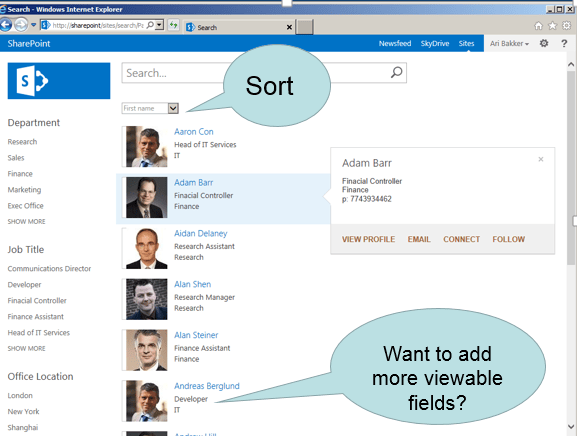Filter by Finance department
Viewport: 577px width, 436px height.
point(20,174)
